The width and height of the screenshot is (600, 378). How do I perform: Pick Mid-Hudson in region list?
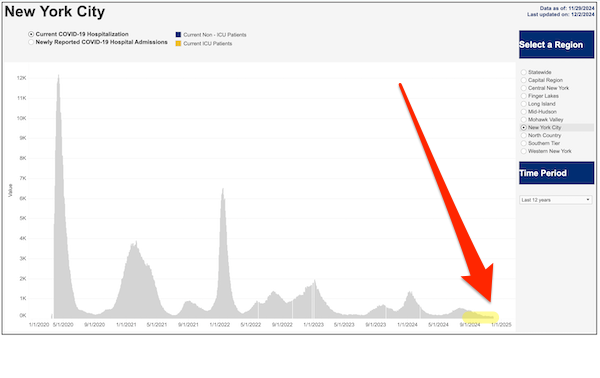(x=523, y=112)
